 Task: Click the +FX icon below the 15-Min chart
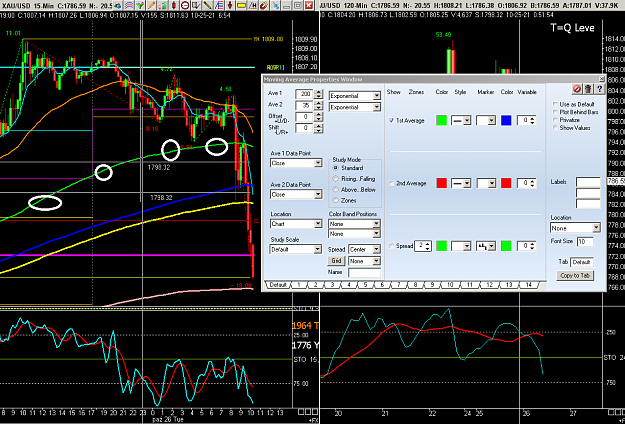[312, 420]
